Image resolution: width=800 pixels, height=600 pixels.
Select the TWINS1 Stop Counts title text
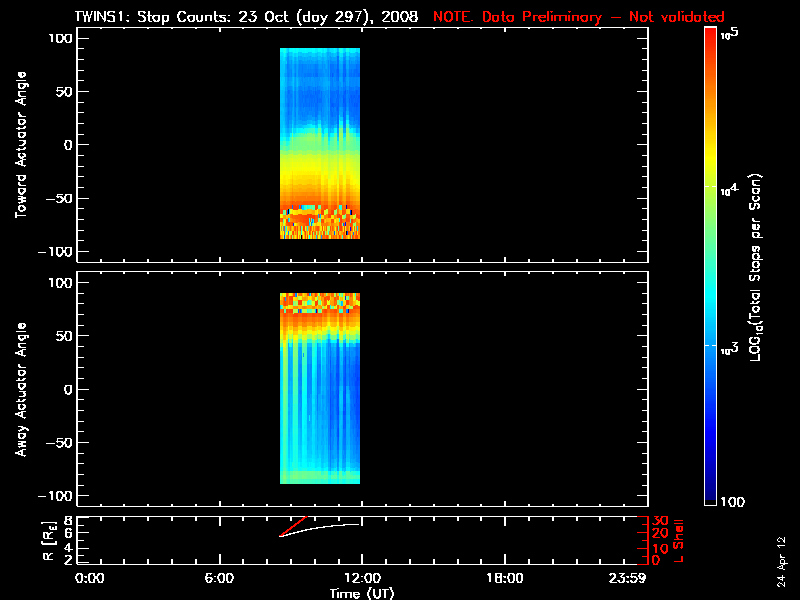(246, 17)
